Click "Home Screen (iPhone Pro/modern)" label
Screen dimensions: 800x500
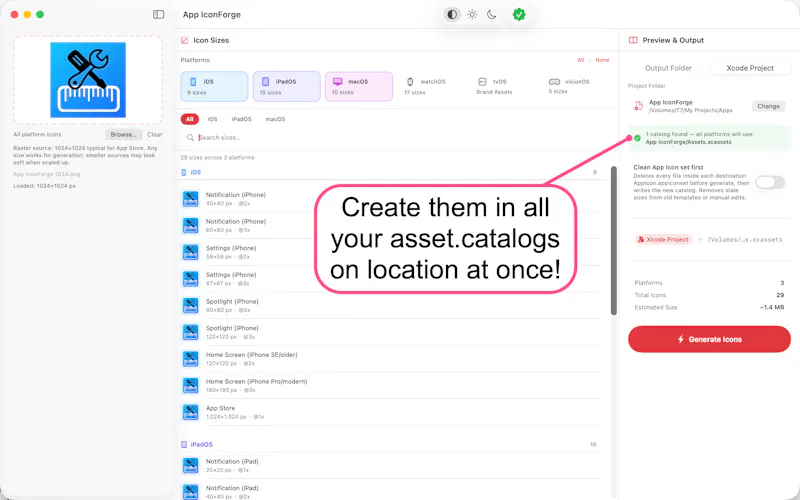click(x=257, y=381)
